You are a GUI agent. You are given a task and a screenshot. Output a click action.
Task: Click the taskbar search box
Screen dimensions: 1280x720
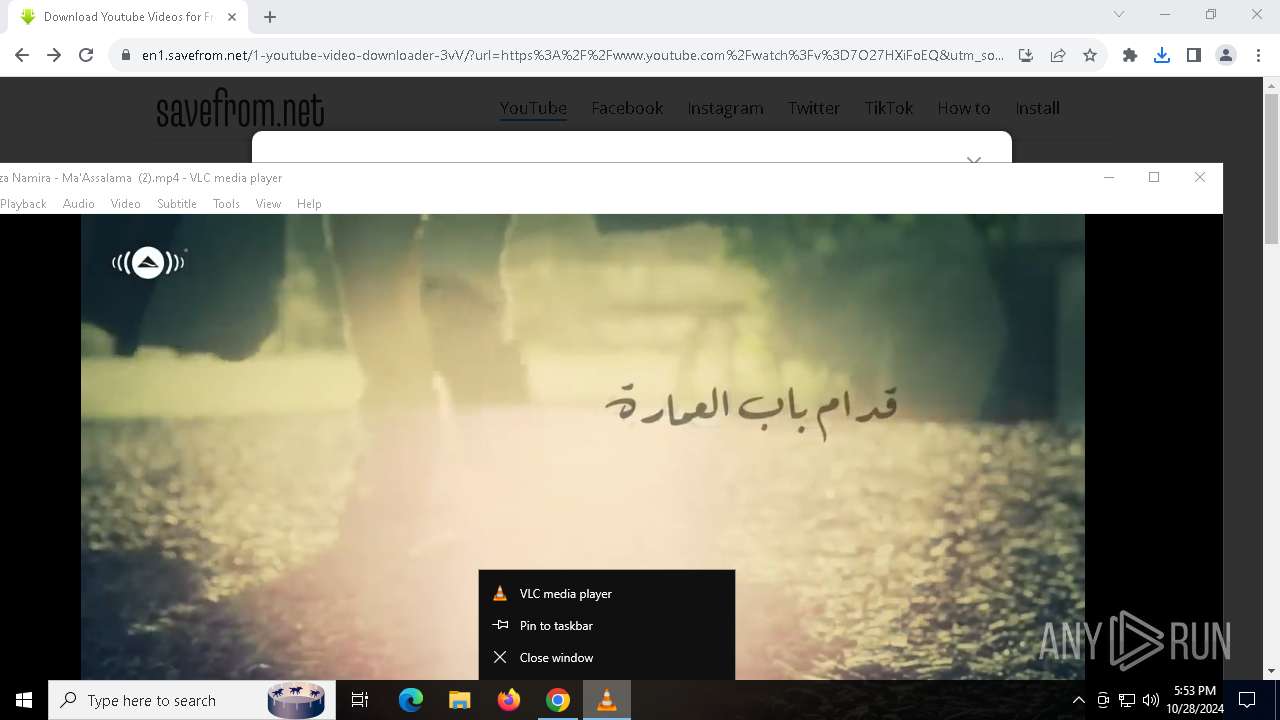(x=192, y=700)
